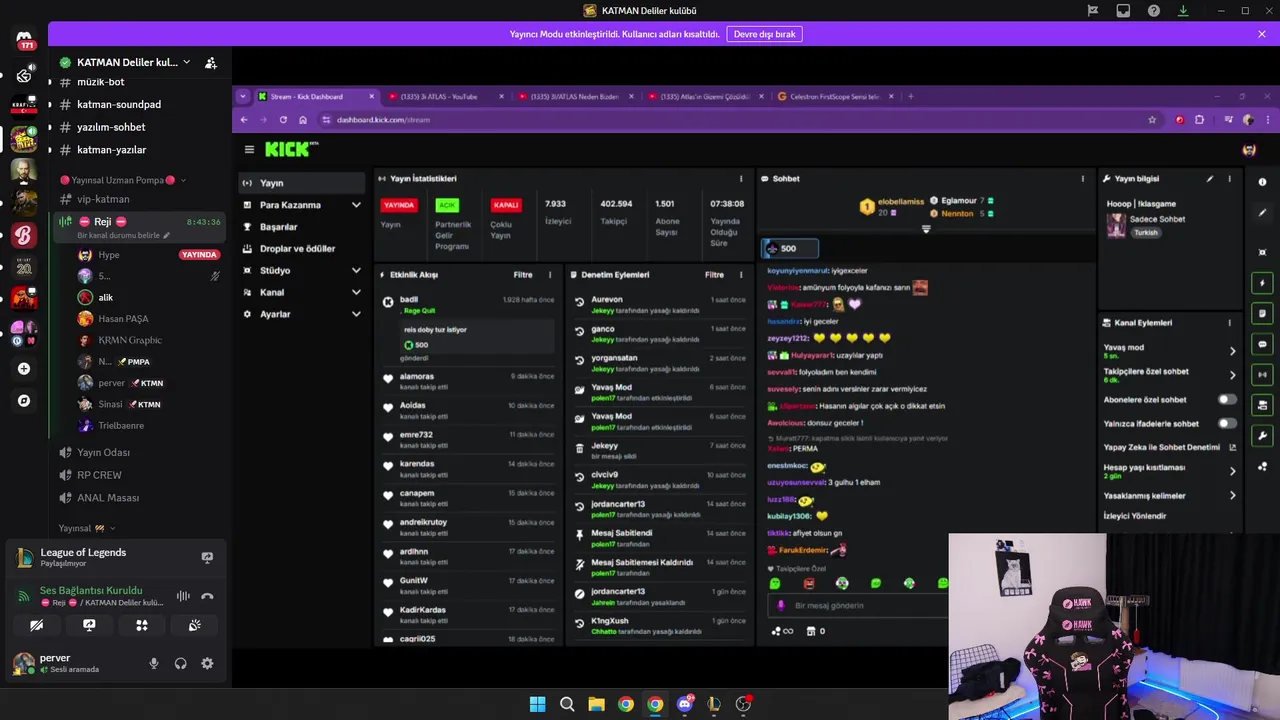
Task: Expand the chat leaderboard down arrow
Action: tap(926, 229)
